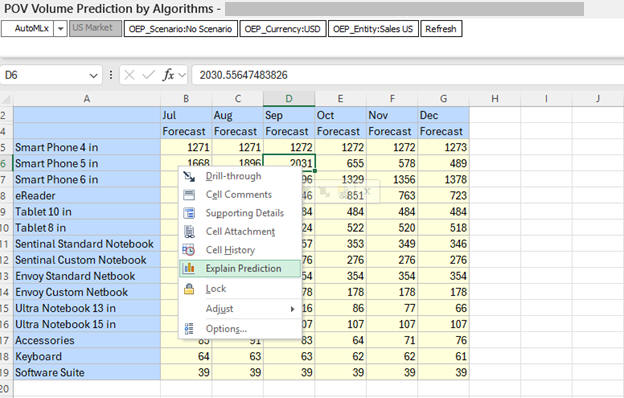This screenshot has width=624, height=398.
Task: Open Cell History from context menu
Action: (240, 250)
